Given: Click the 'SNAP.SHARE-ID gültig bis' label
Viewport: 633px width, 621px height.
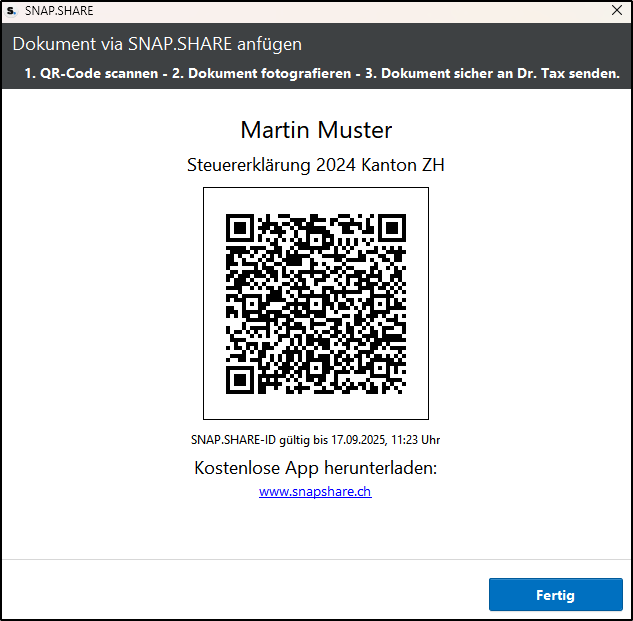Looking at the screenshot, I should (256, 439).
